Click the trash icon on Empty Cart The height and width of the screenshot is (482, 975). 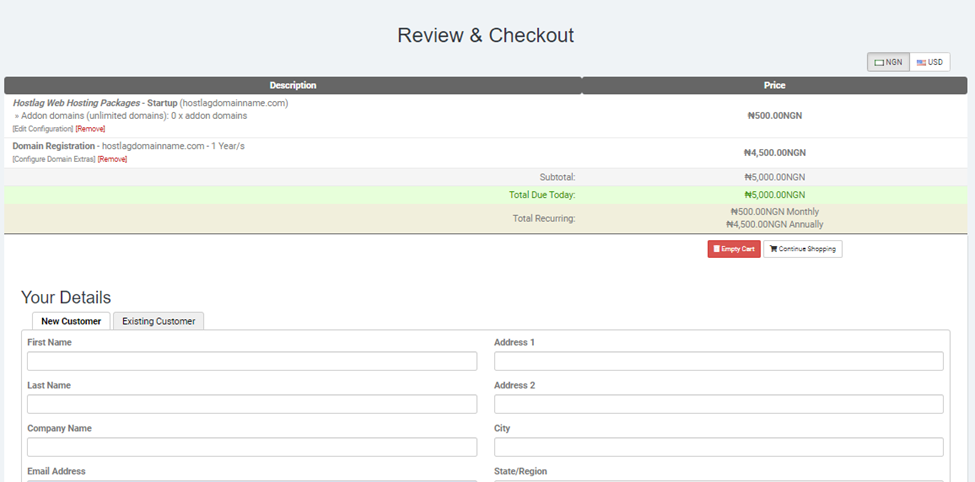point(716,249)
